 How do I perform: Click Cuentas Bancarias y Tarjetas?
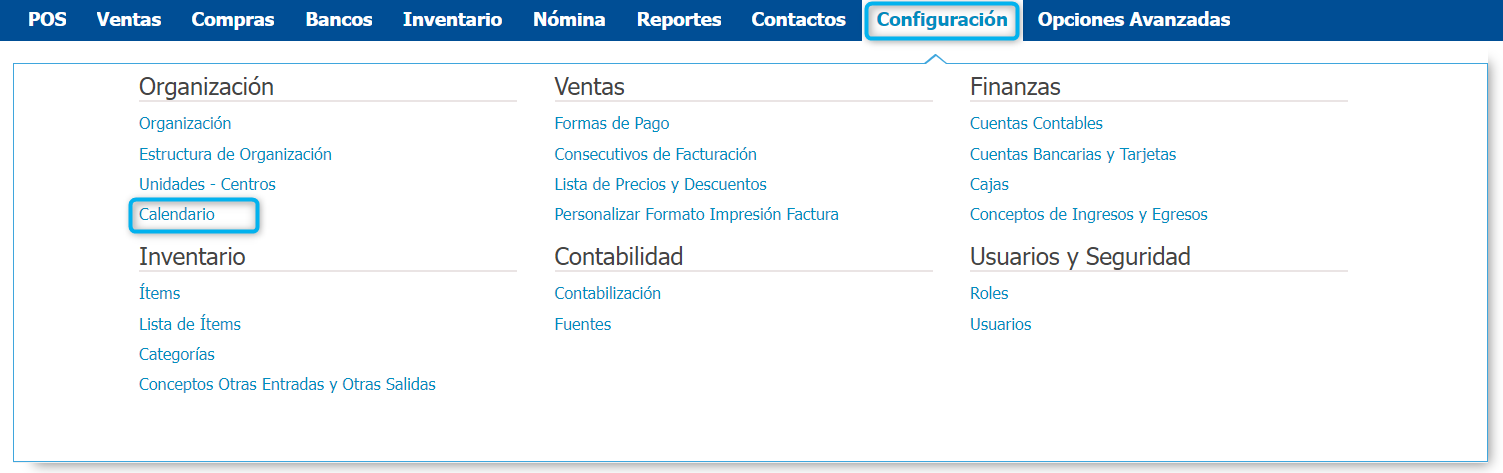tap(1073, 154)
